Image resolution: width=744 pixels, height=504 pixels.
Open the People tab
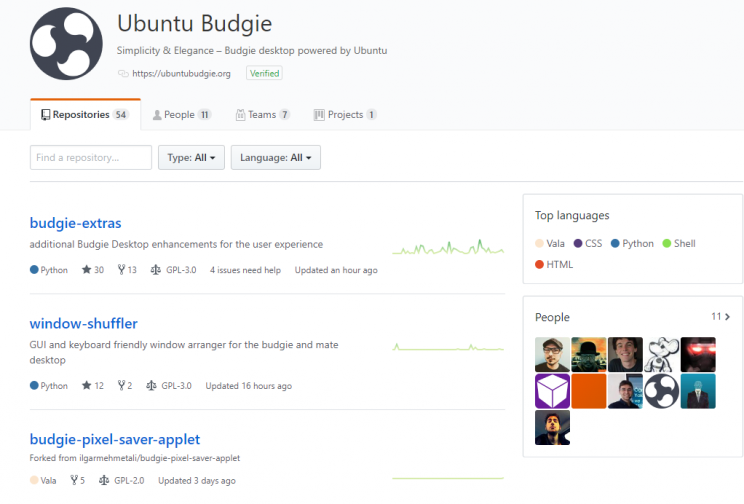coord(181,114)
